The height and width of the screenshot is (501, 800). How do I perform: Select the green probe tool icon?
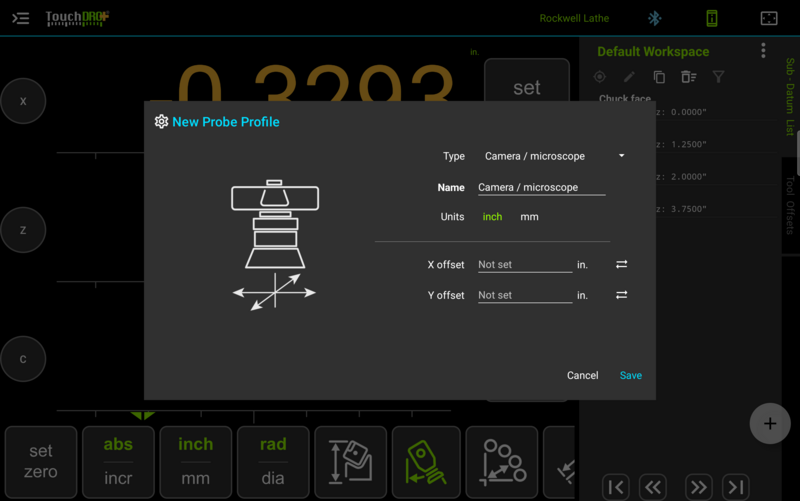[x=426, y=462]
